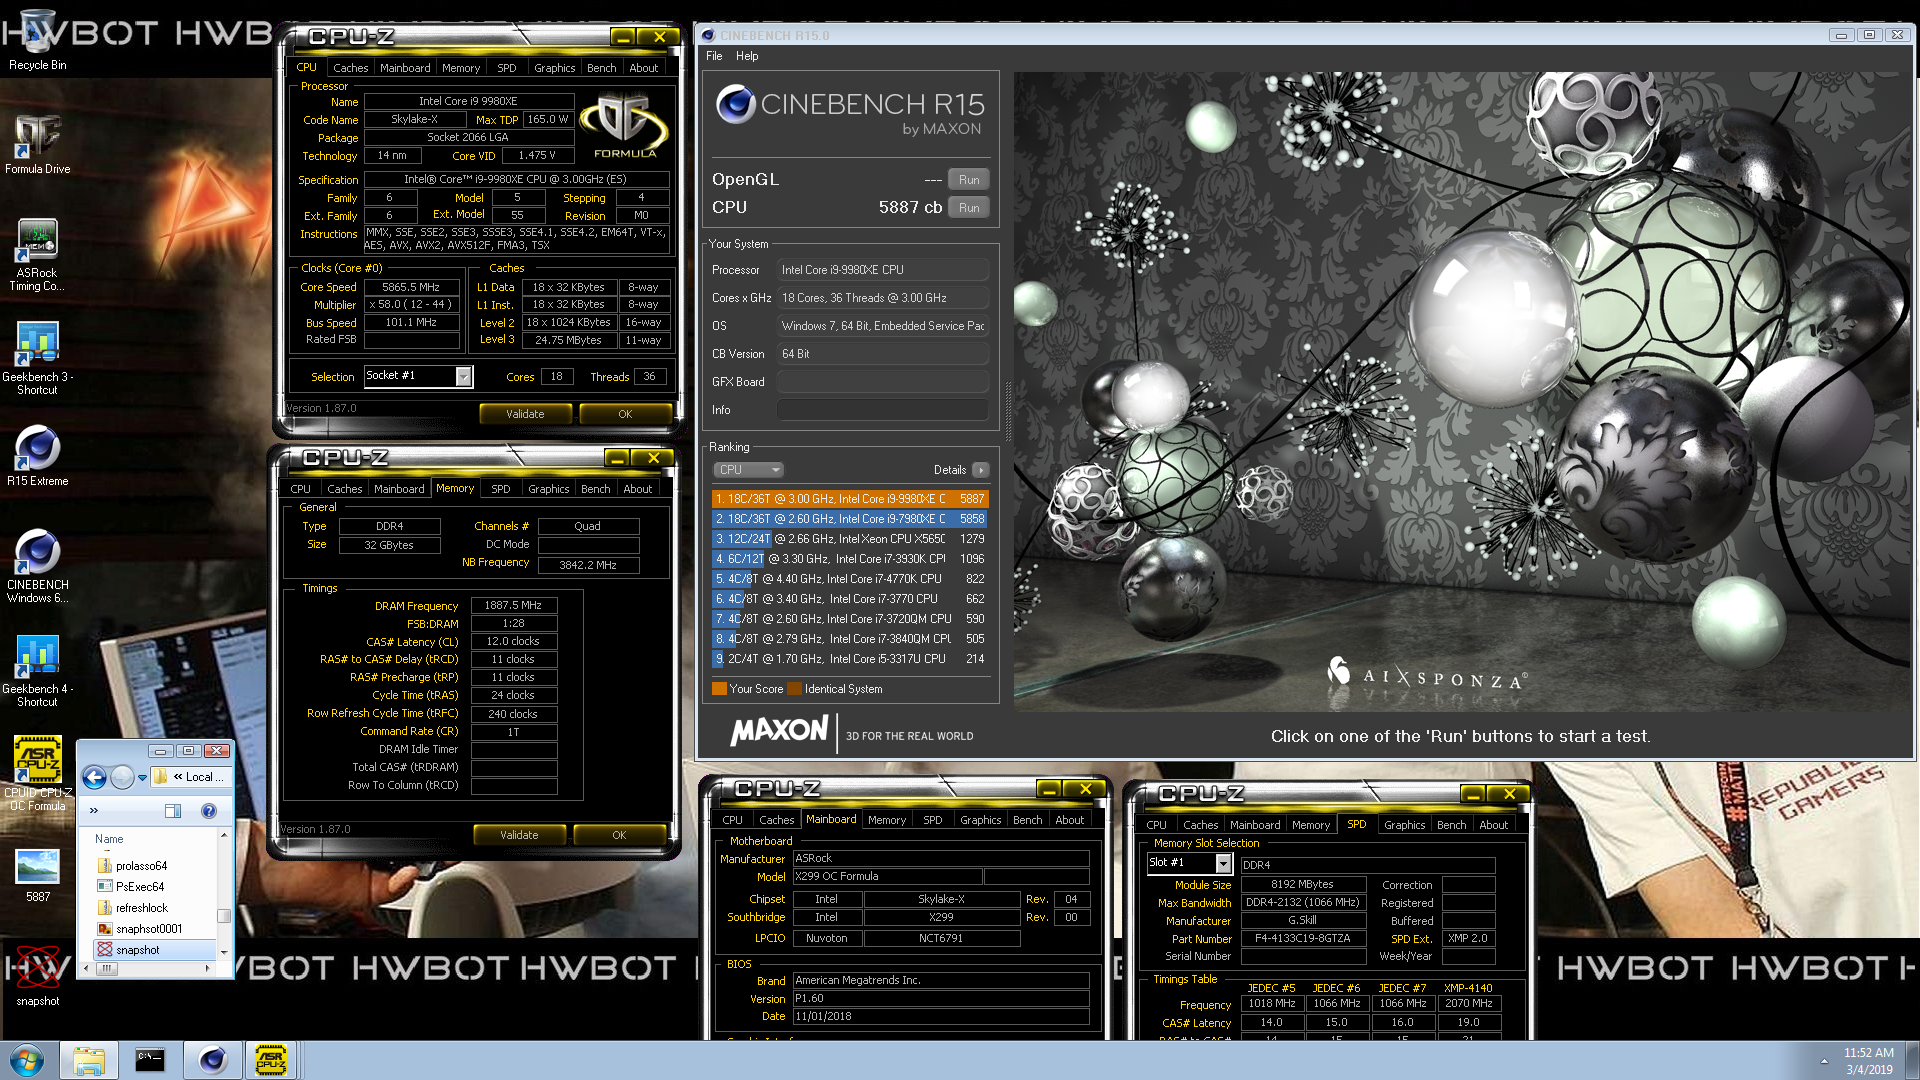Click the GFX Board field in Cinebench
The width and height of the screenshot is (1920, 1080).
(883, 382)
